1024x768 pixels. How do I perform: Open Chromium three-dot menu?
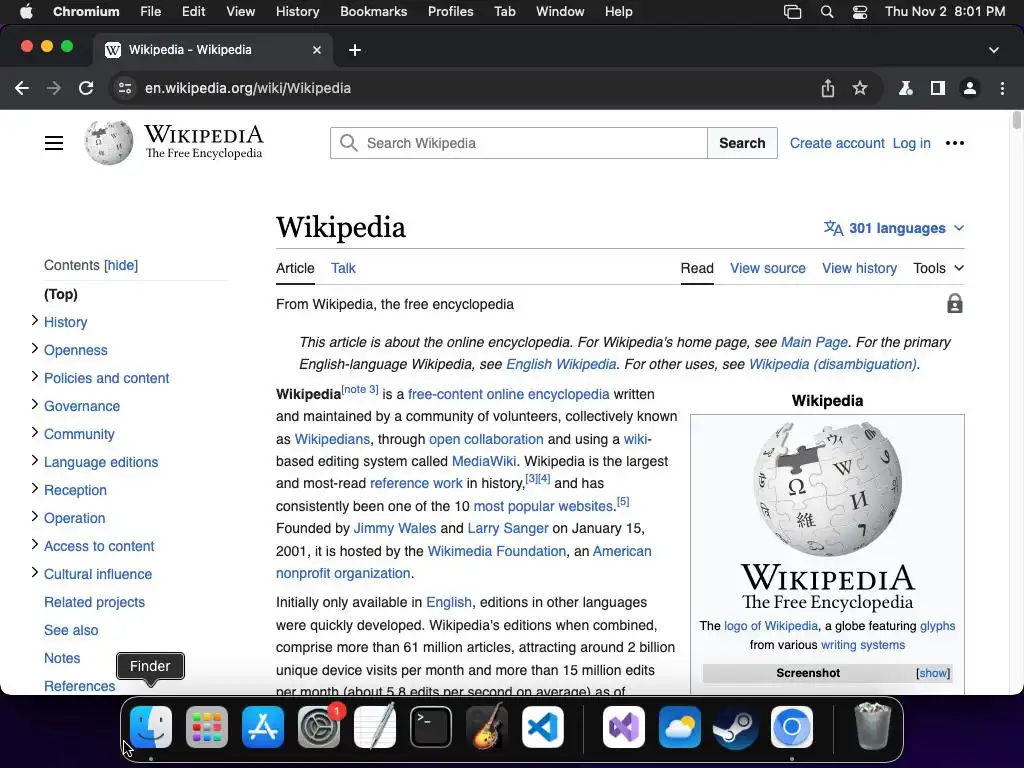pyautogui.click(x=1002, y=88)
